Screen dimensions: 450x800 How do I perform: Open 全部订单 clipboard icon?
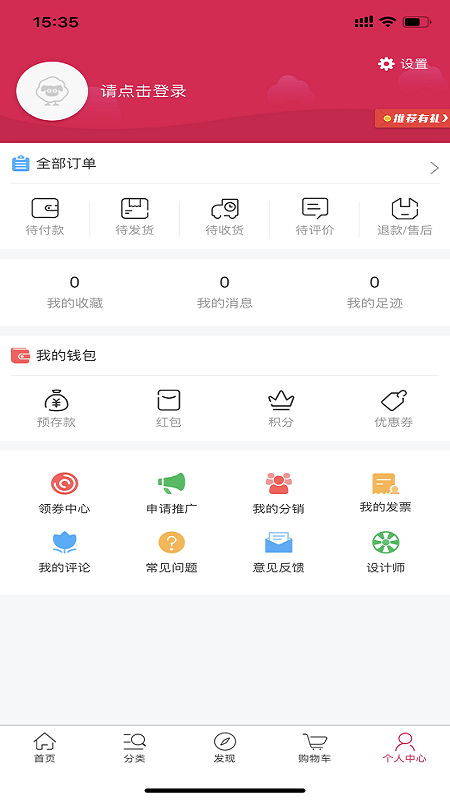click(20, 164)
